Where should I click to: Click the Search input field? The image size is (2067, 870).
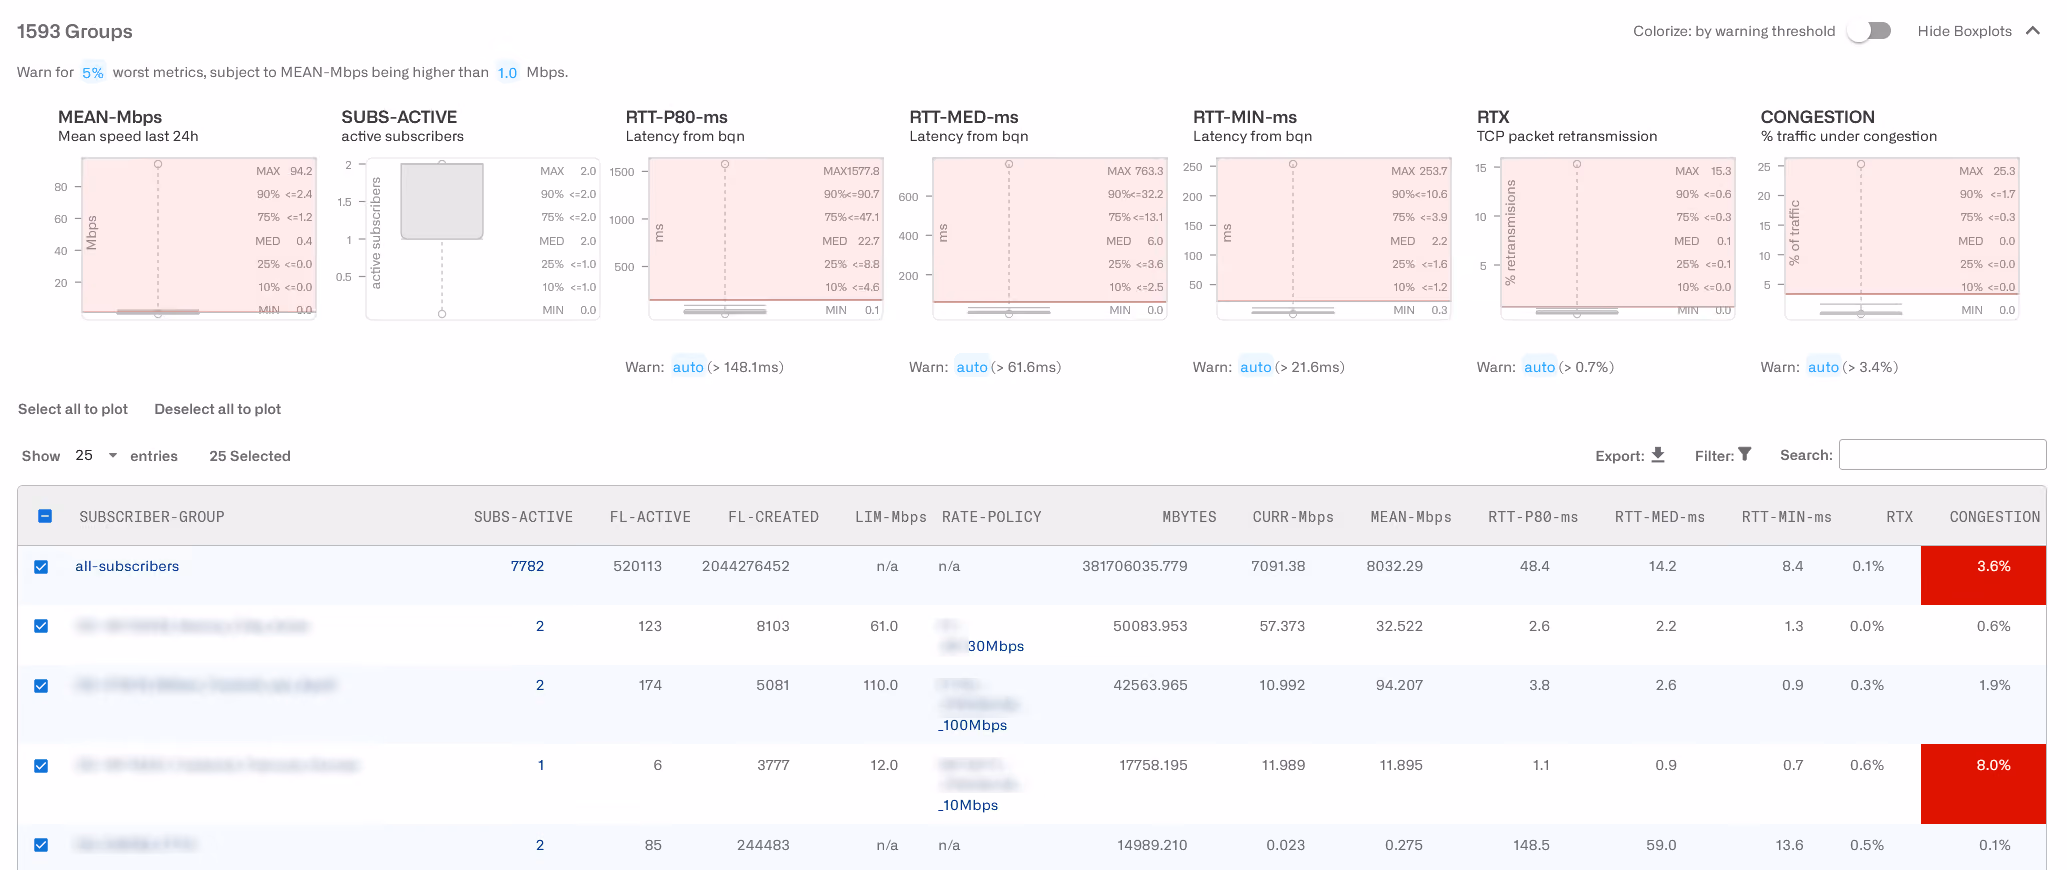(x=1942, y=454)
